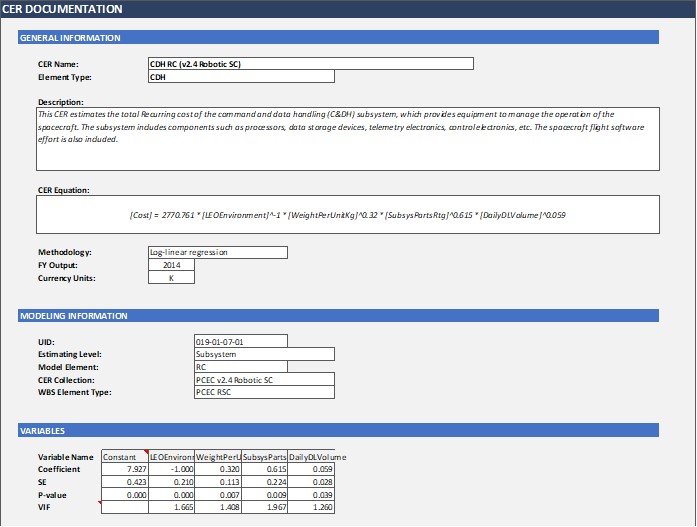The image size is (697, 527).
Task: Select the Element Type field containing CDH
Action: (x=240, y=77)
